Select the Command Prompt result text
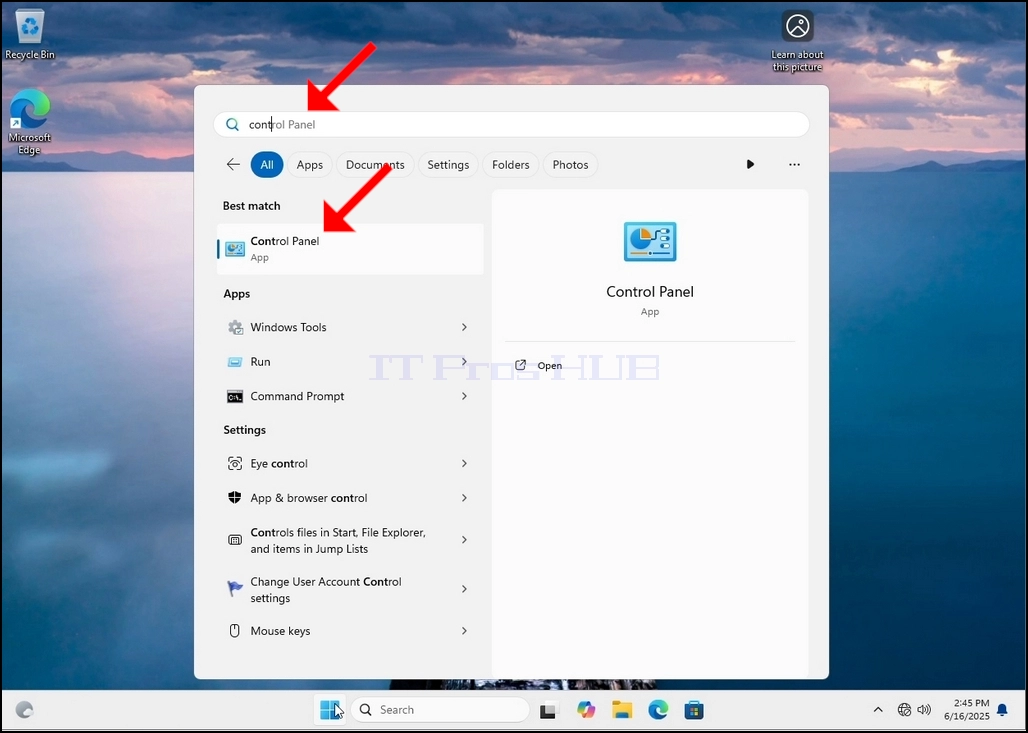 click(297, 397)
